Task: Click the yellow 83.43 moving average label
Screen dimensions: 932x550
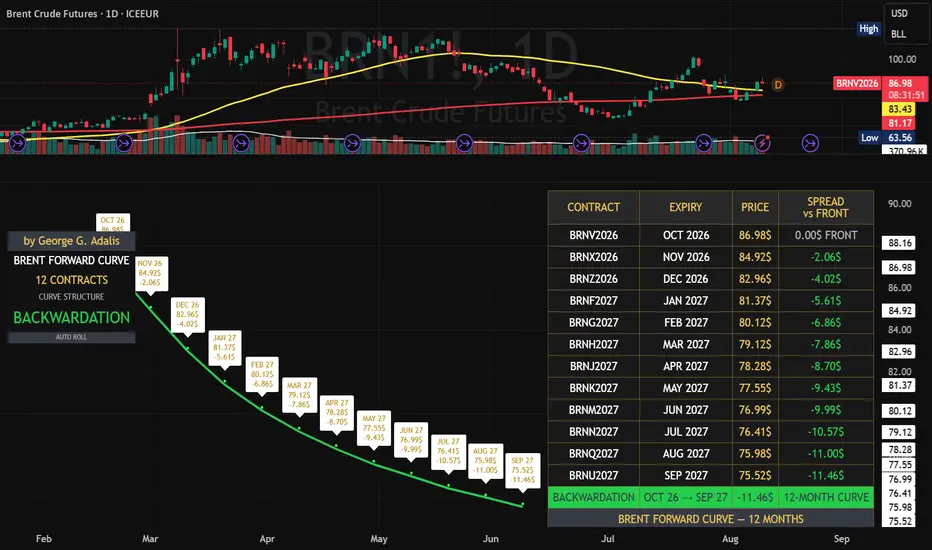Action: pos(899,109)
